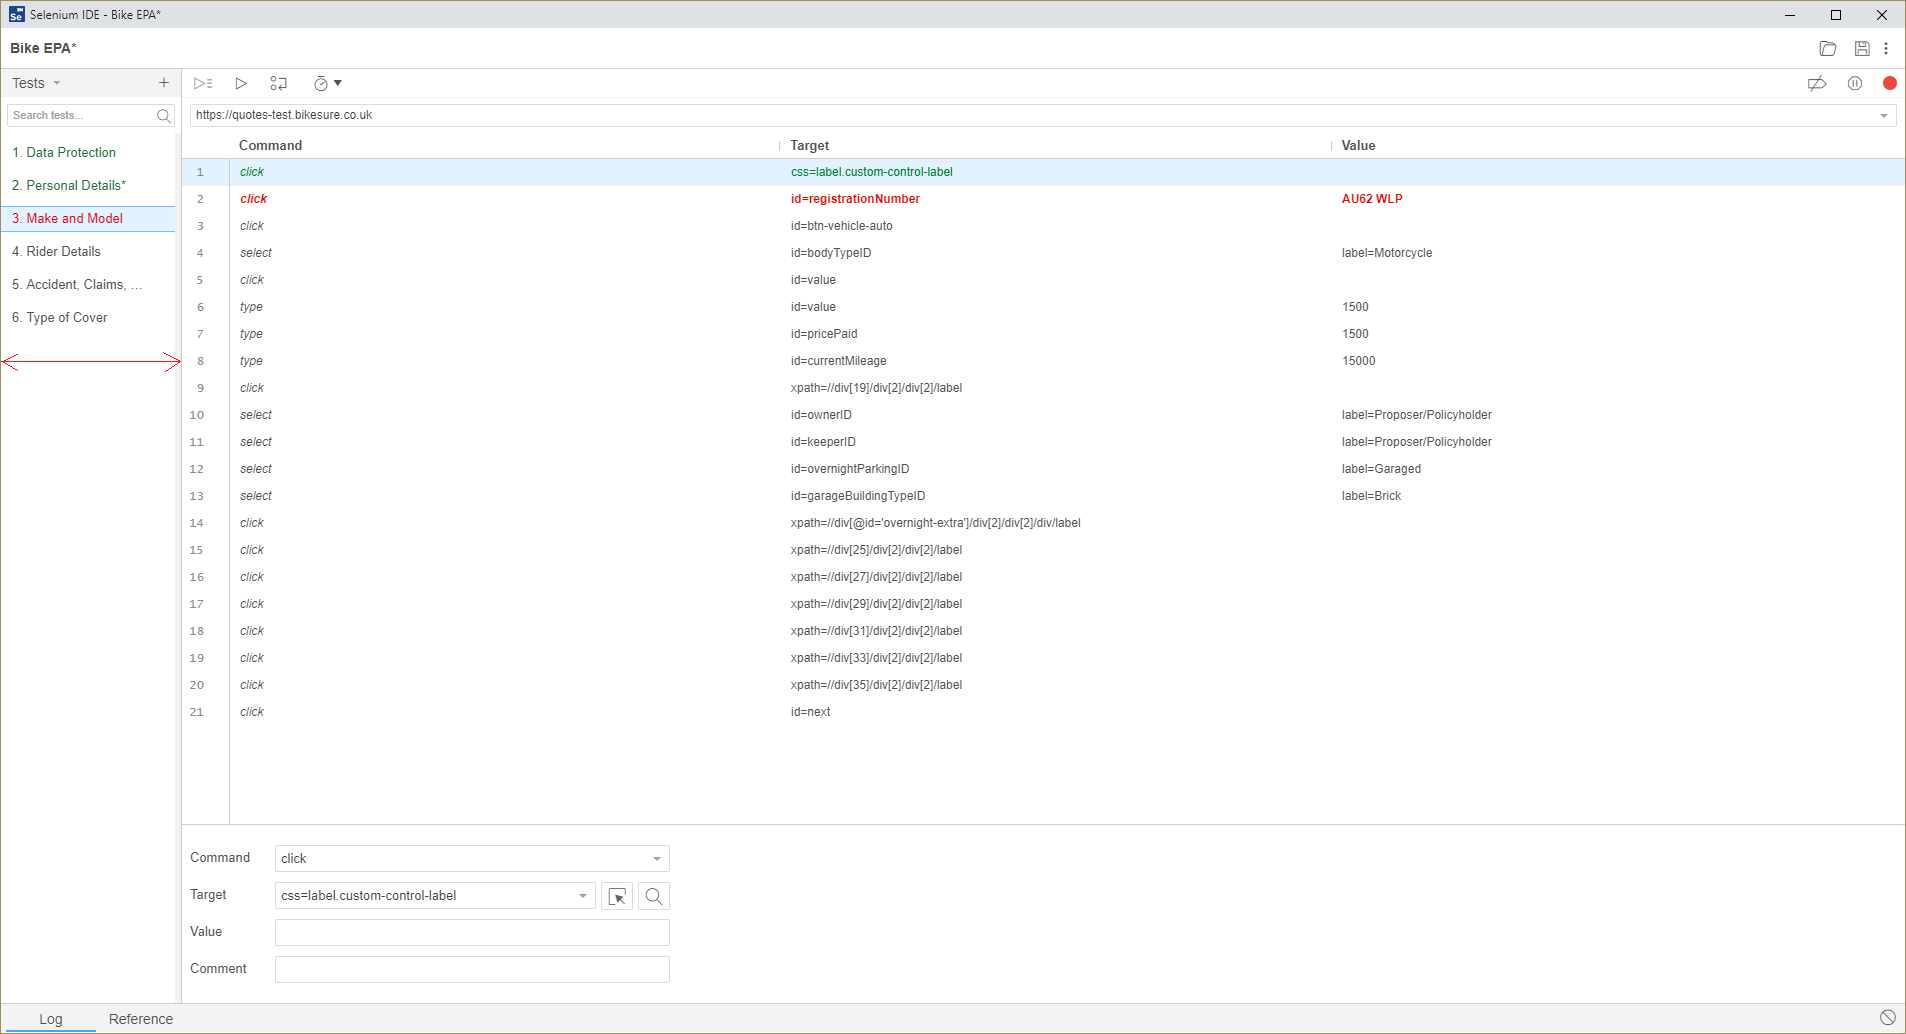Viewport: 1906px width, 1034px height.
Task: Toggle pause on exceptions
Action: click(x=1856, y=83)
